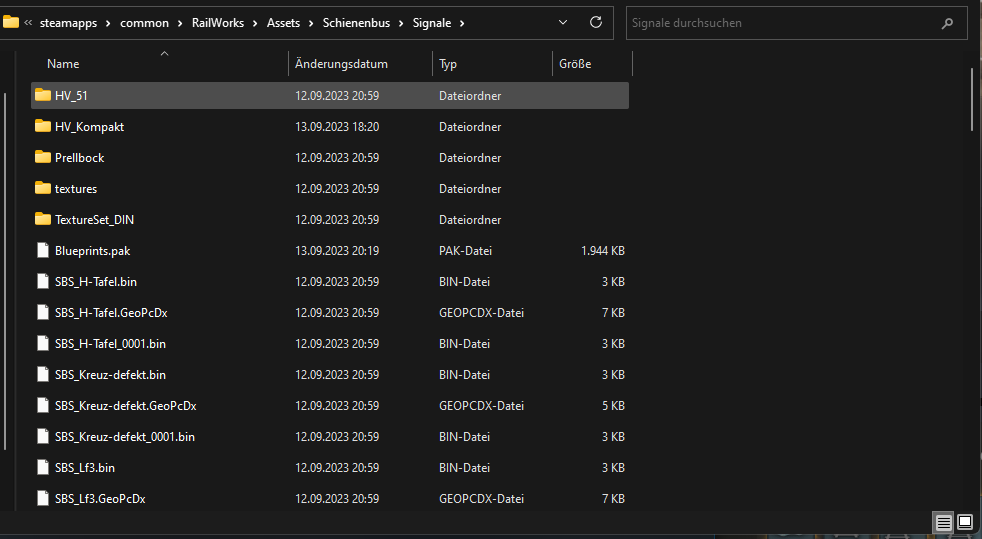
Task: Select the TextureSet_DIN folder
Action: [94, 220]
